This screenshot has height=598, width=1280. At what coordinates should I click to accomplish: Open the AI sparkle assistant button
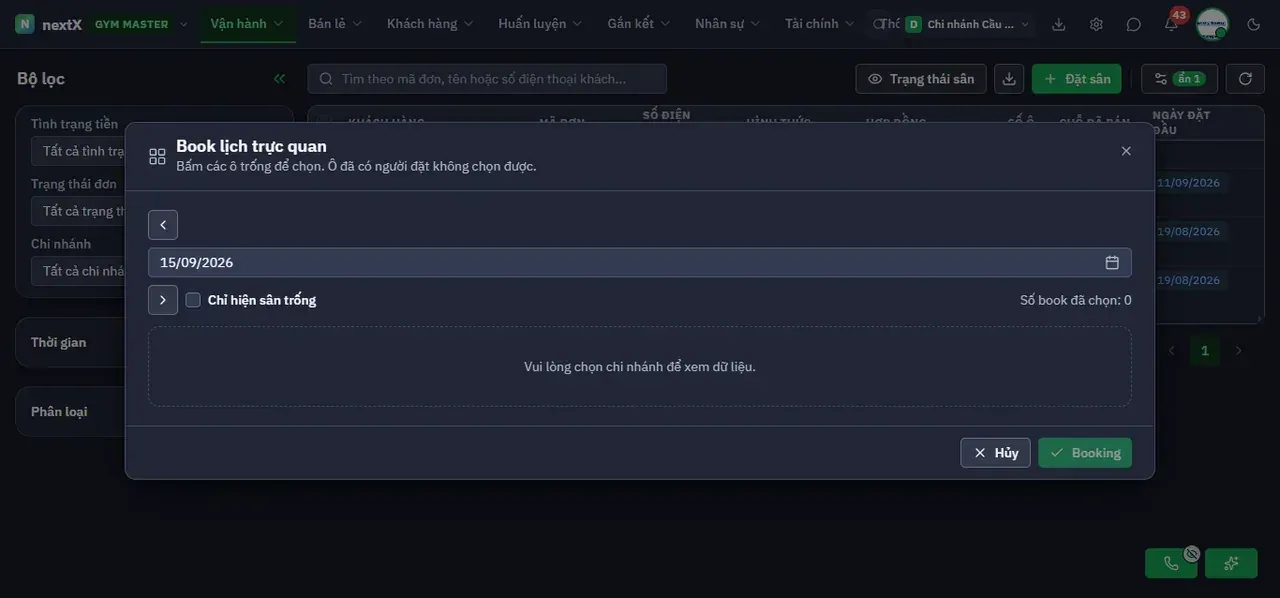(x=1231, y=563)
